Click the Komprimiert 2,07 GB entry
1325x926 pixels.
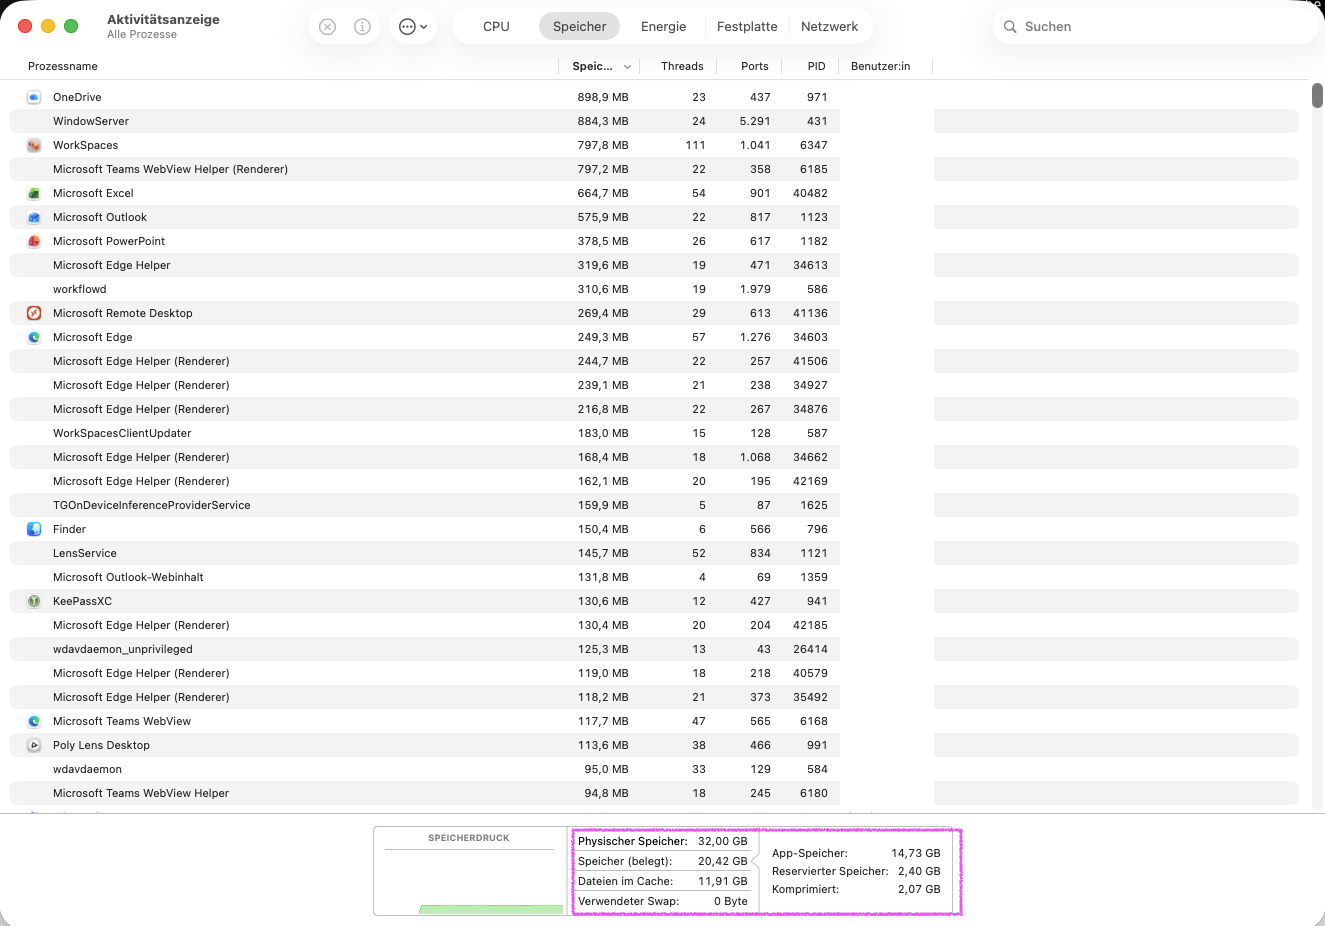(856, 889)
